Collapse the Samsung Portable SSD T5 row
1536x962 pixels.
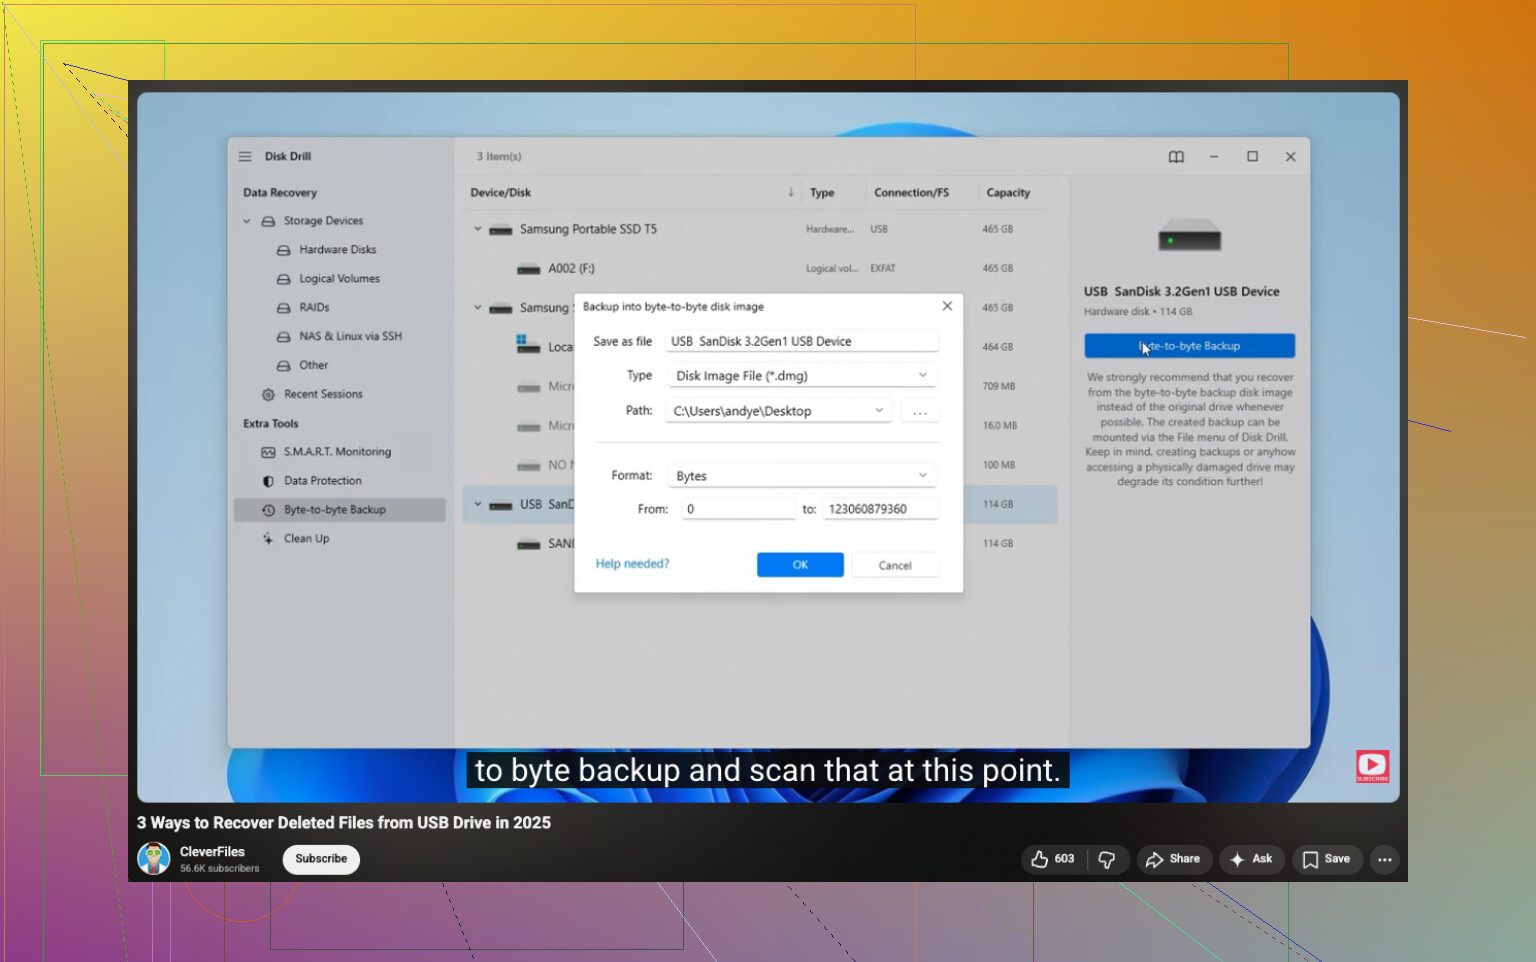478,229
